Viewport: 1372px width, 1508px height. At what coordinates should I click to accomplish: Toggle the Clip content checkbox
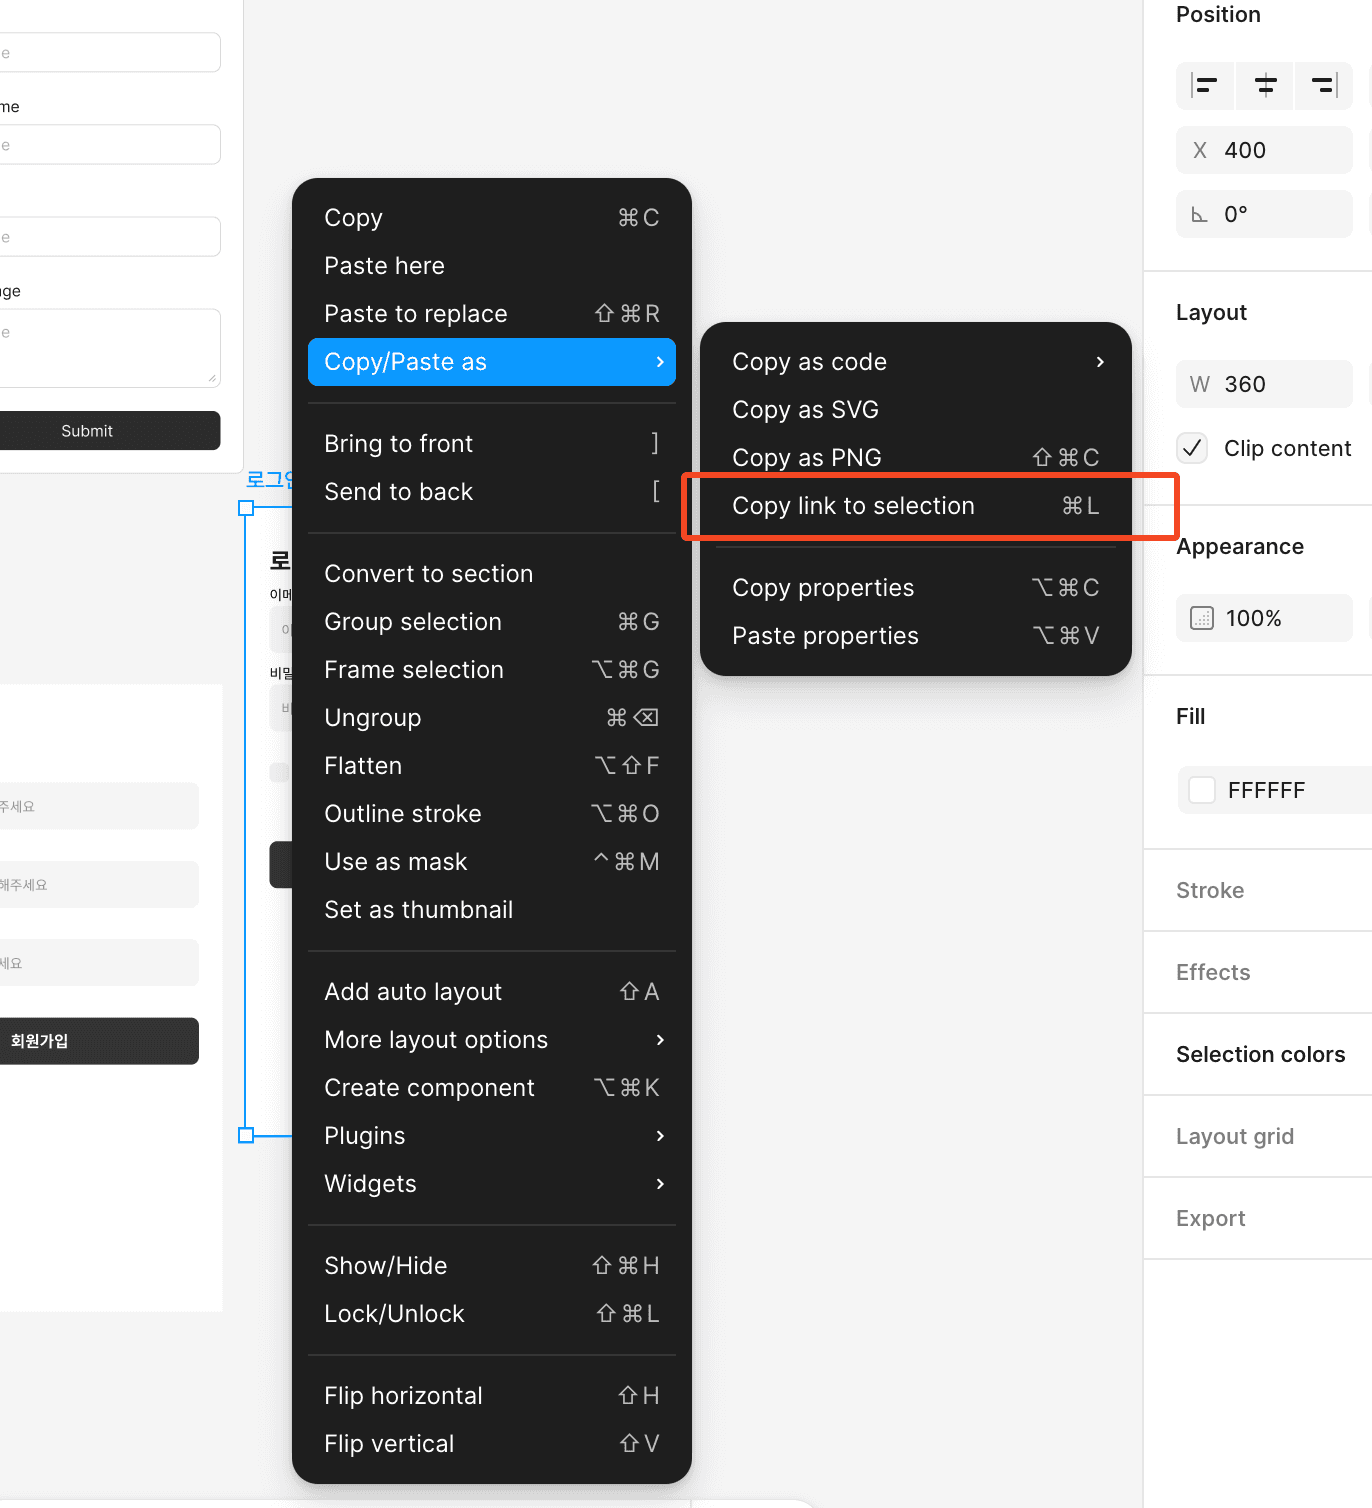tap(1192, 448)
